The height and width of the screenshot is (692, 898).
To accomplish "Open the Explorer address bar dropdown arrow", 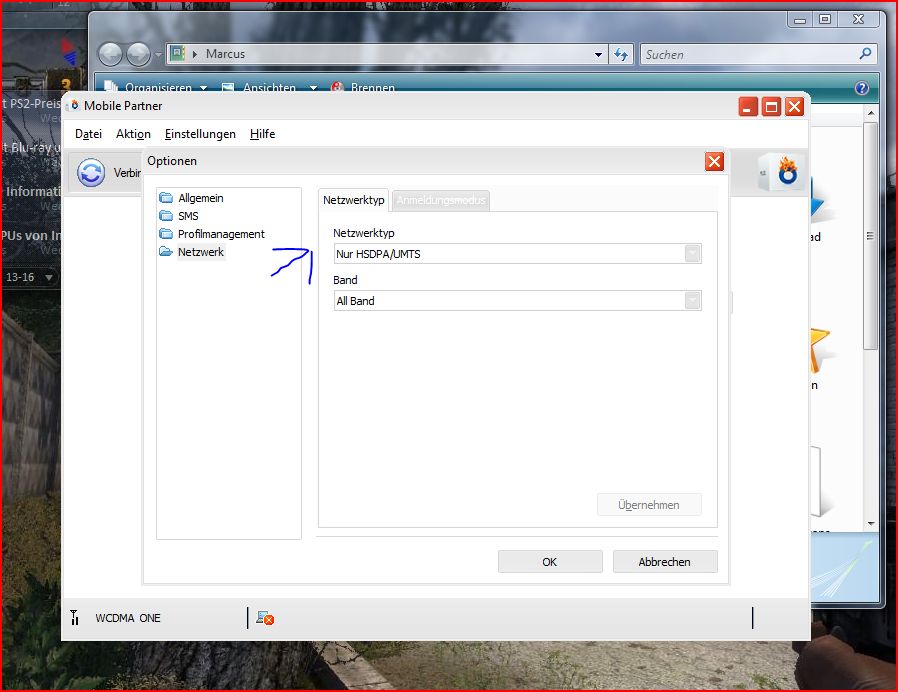I will [598, 55].
